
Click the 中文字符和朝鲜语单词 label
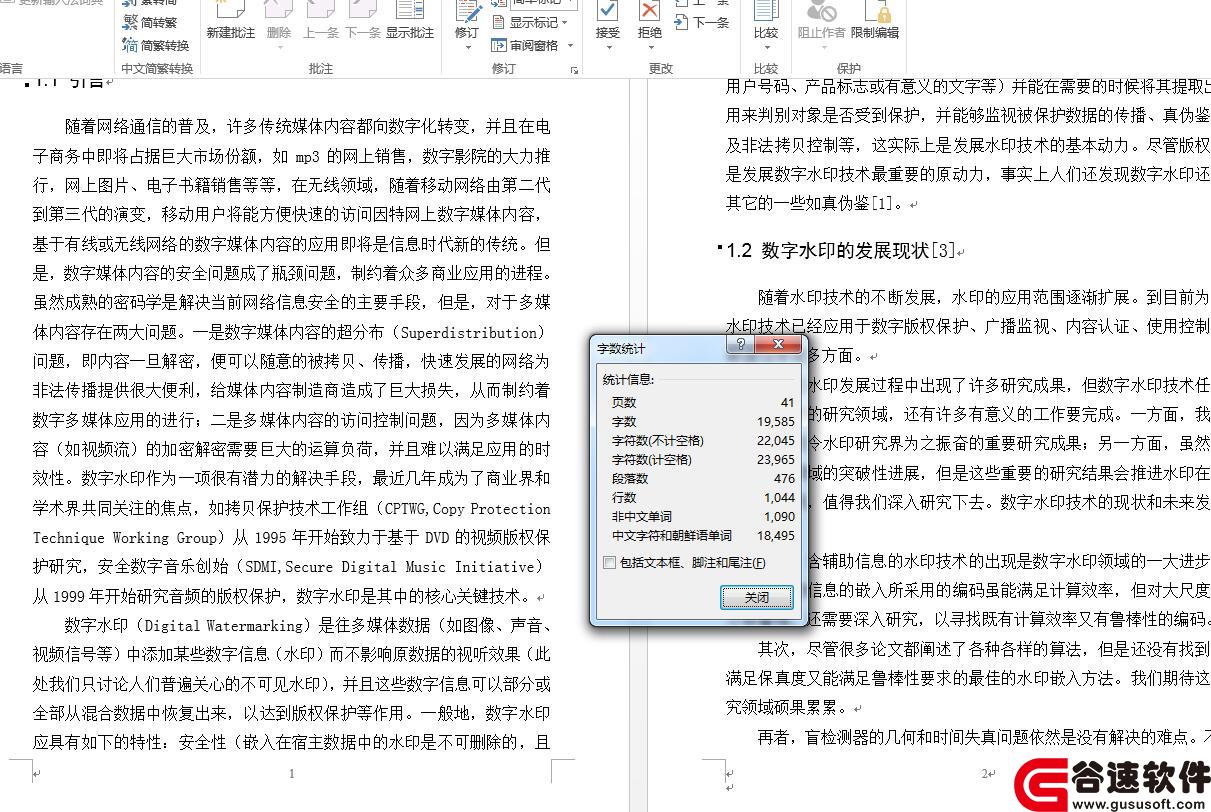671,535
